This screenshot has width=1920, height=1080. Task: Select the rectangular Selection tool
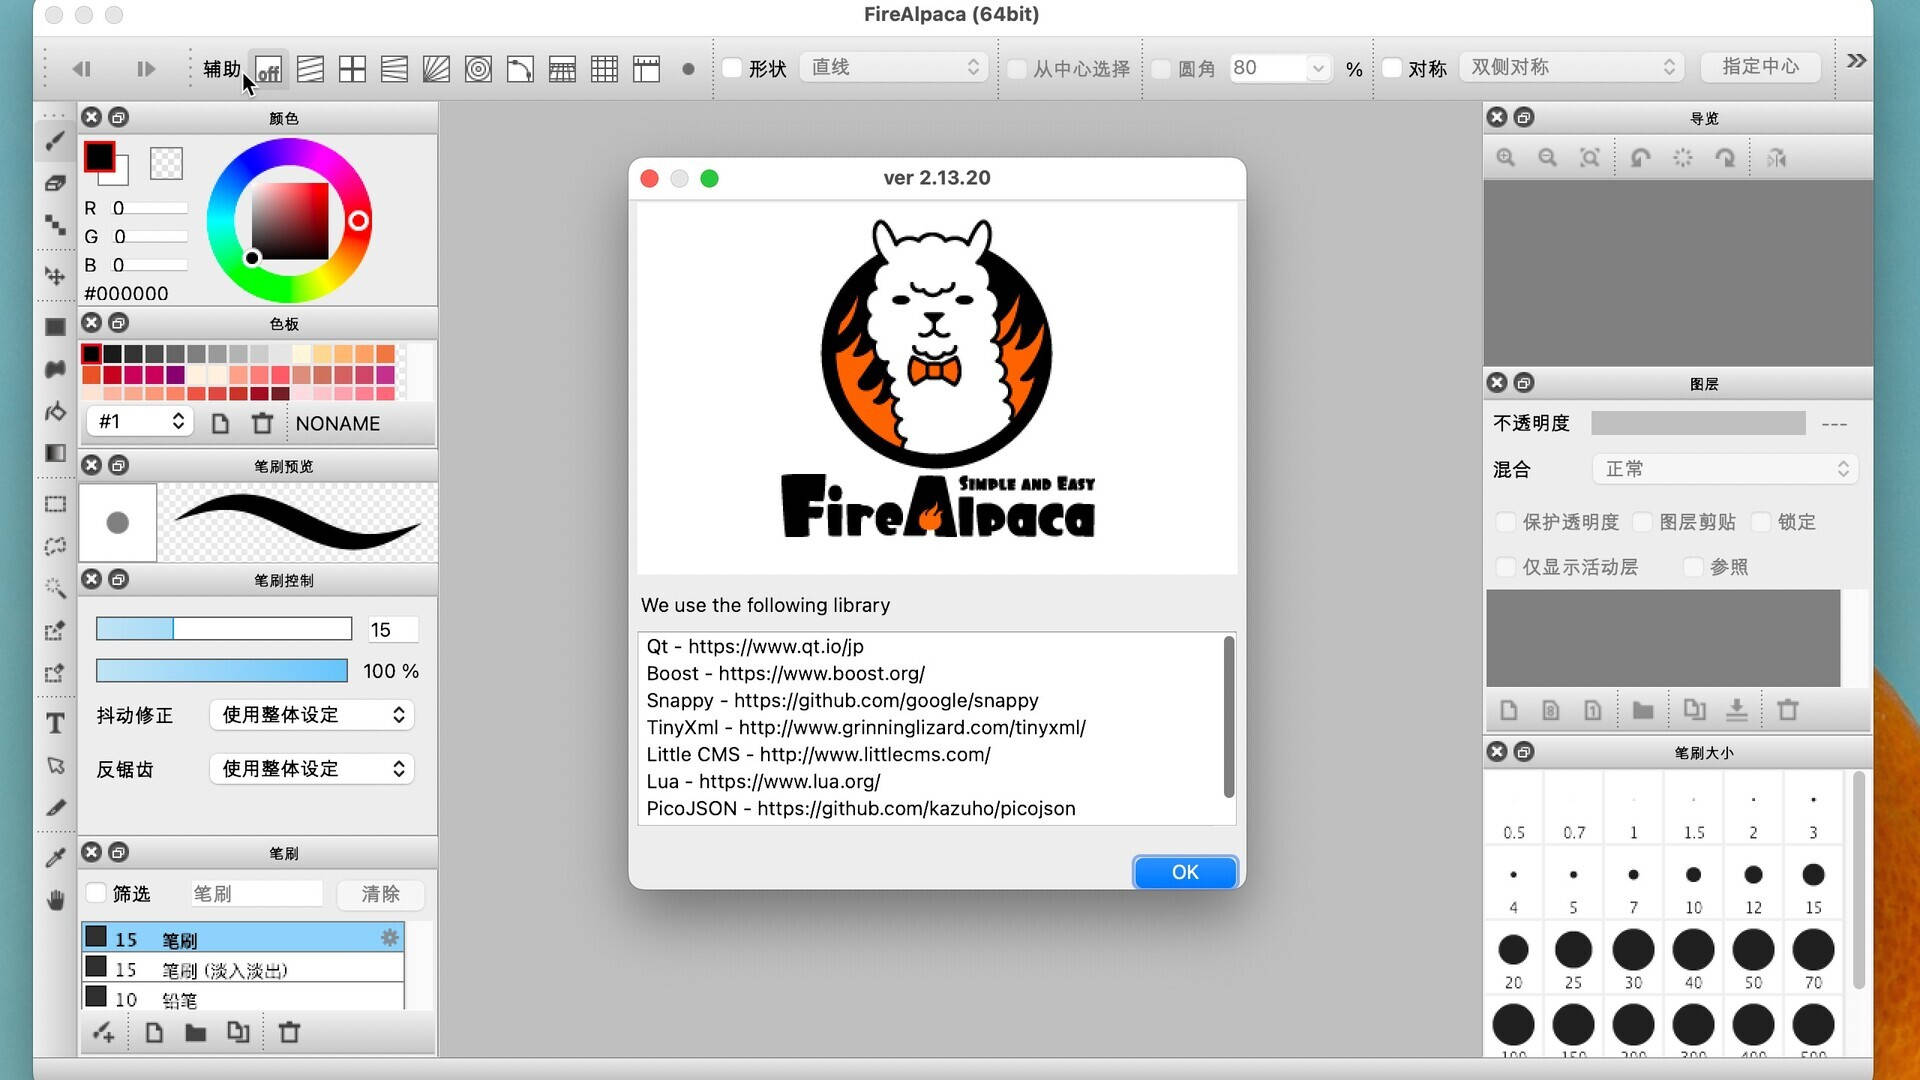(56, 504)
